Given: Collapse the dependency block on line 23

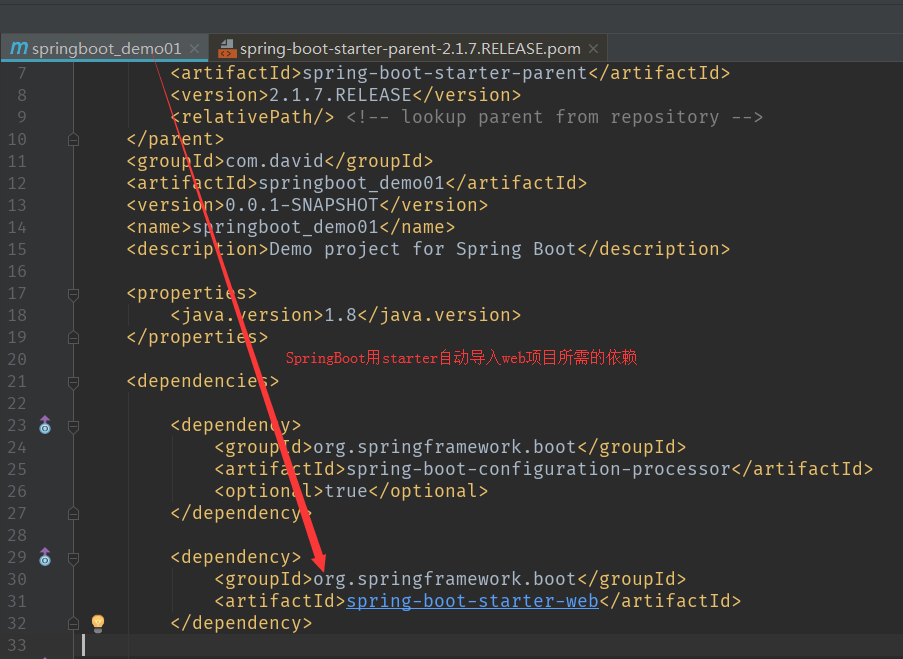Looking at the screenshot, I should pos(73,426).
